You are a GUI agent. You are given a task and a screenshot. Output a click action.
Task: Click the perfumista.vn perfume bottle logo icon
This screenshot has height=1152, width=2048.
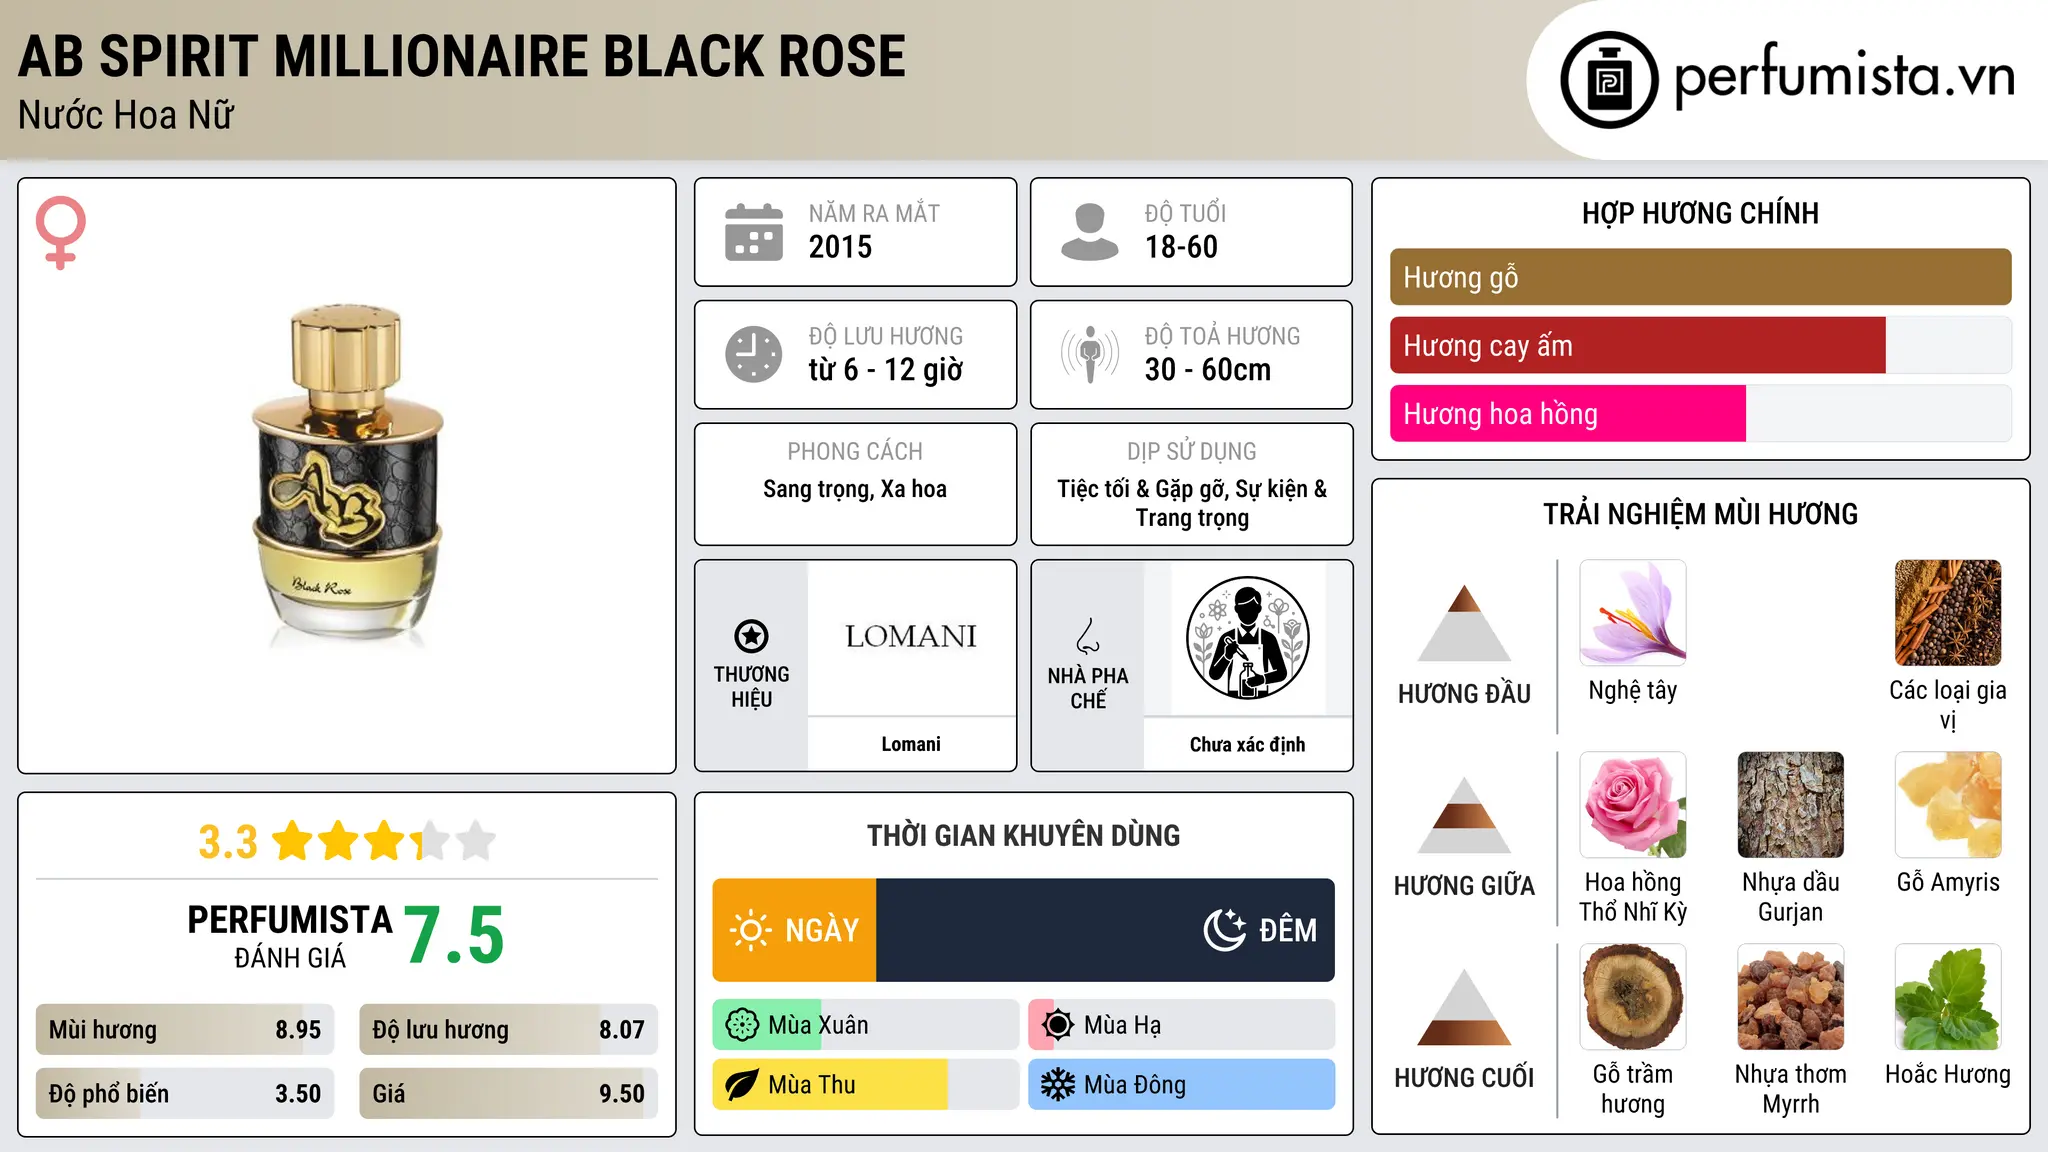click(x=1609, y=80)
